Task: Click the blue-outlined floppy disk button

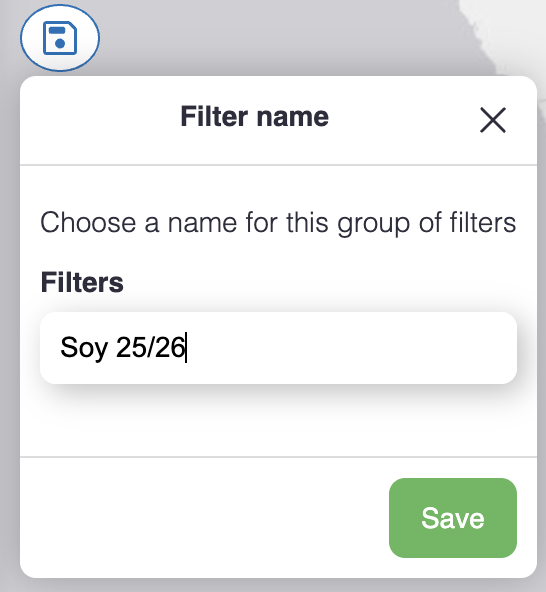Action: tap(60, 38)
